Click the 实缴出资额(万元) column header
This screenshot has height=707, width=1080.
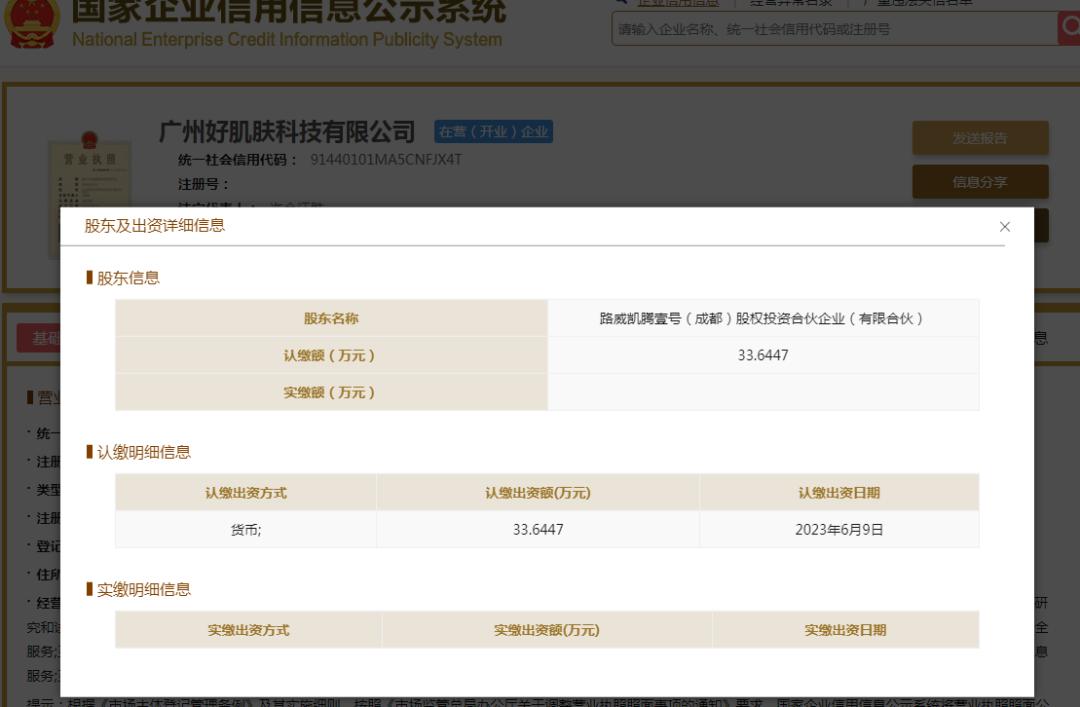point(547,630)
